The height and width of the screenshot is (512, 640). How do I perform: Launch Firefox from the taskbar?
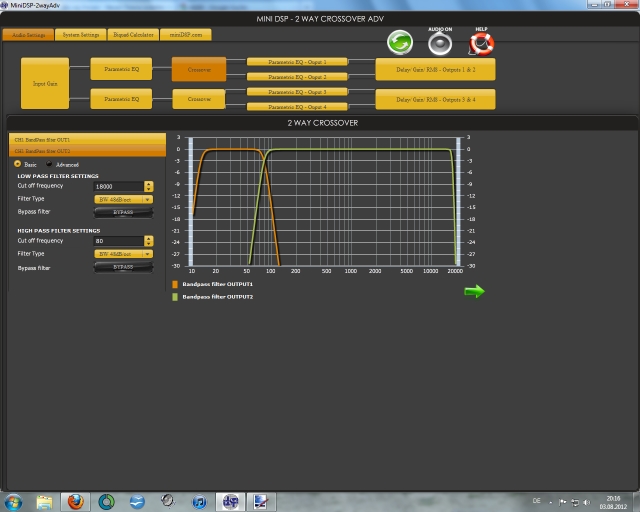click(x=76, y=502)
